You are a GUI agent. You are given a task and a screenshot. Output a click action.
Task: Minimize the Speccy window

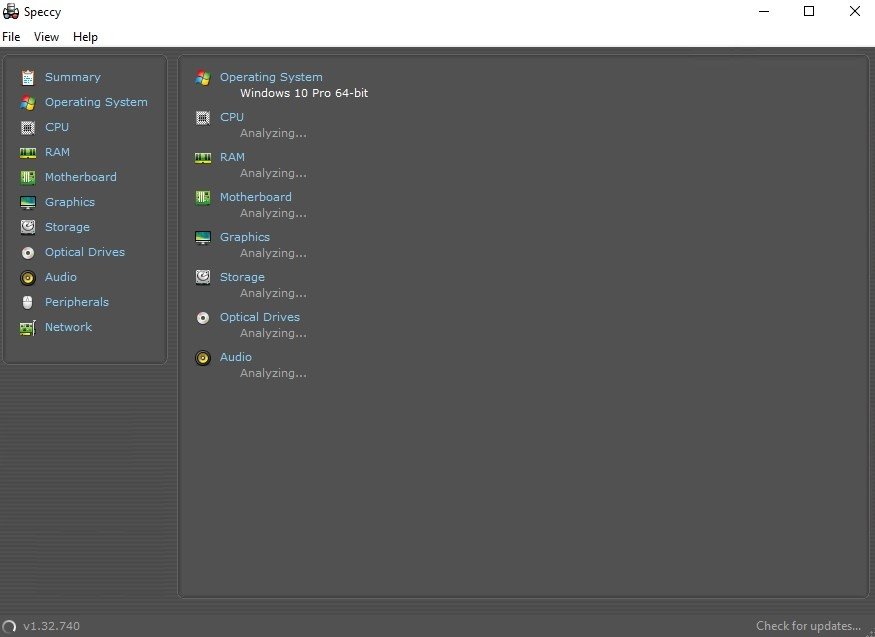[764, 11]
